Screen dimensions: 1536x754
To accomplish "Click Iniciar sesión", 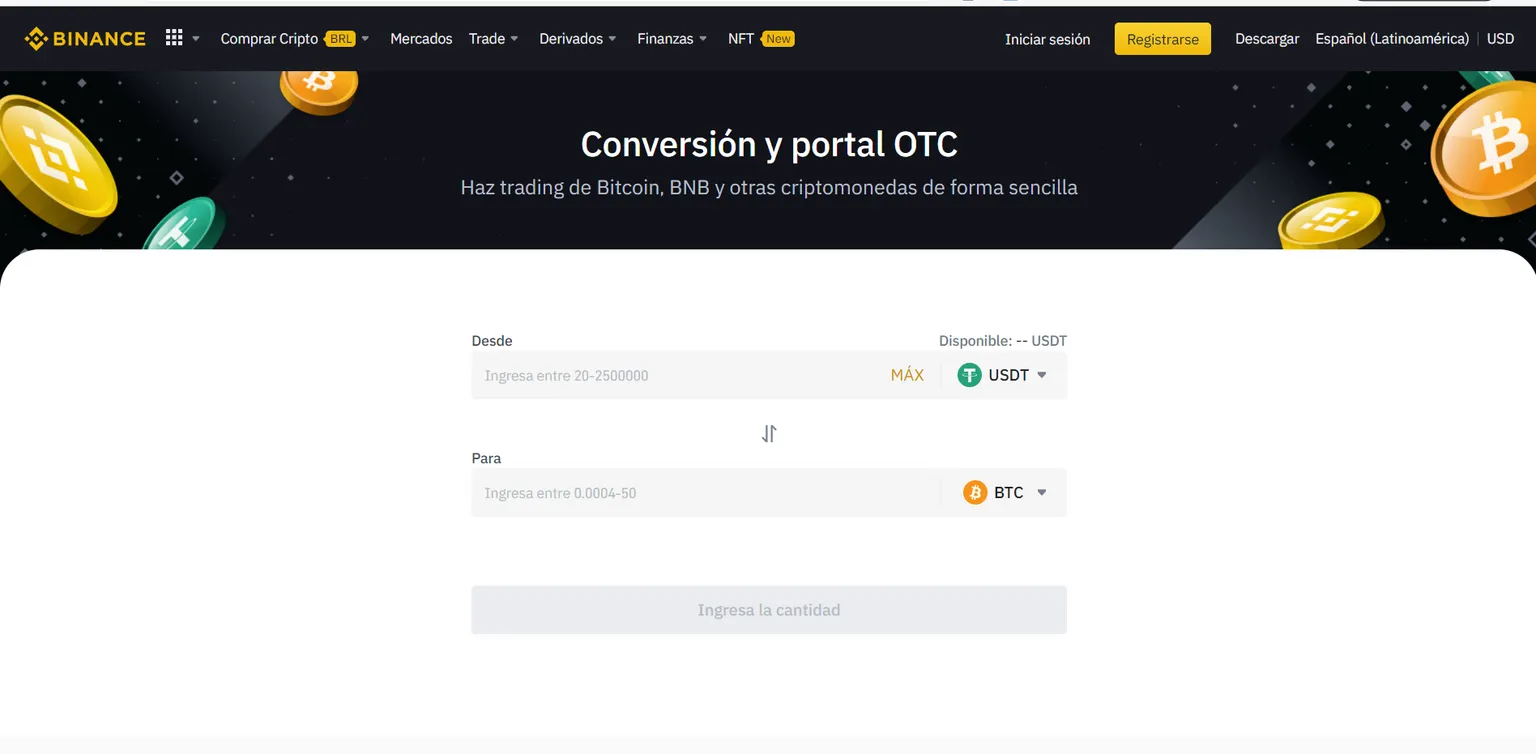I will coord(1047,39).
